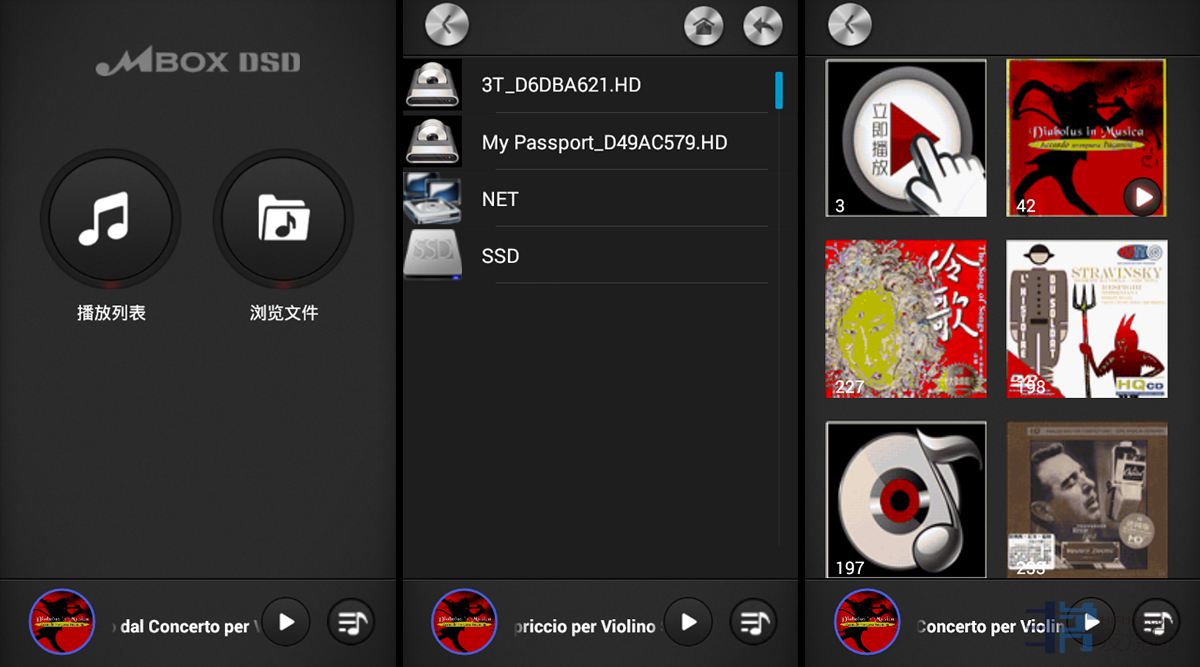Click the home icon in file browser header
1200x667 pixels.
click(703, 27)
